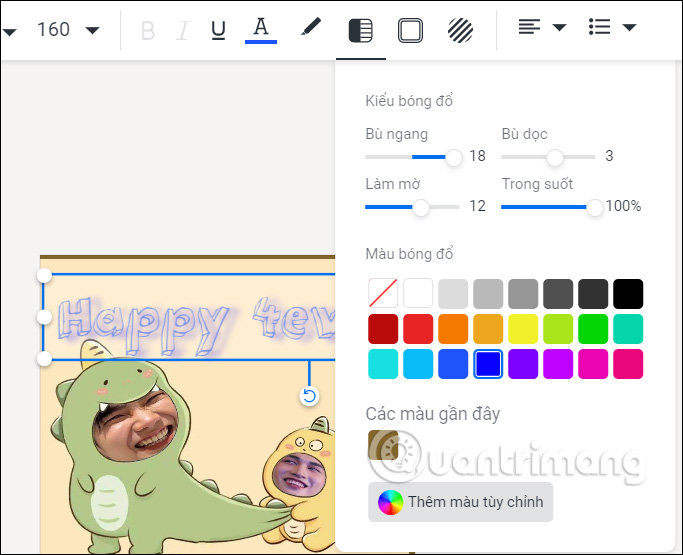This screenshot has width=683, height=555.
Task: Toggle italic text formatting
Action: click(182, 30)
